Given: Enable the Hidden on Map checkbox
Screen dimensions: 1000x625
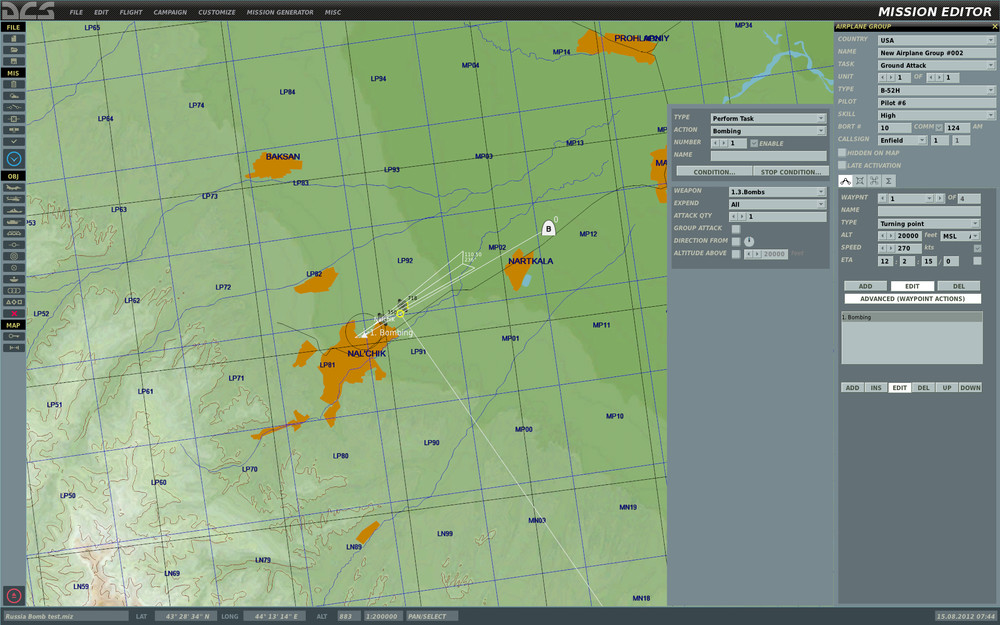Looking at the screenshot, I should point(842,152).
